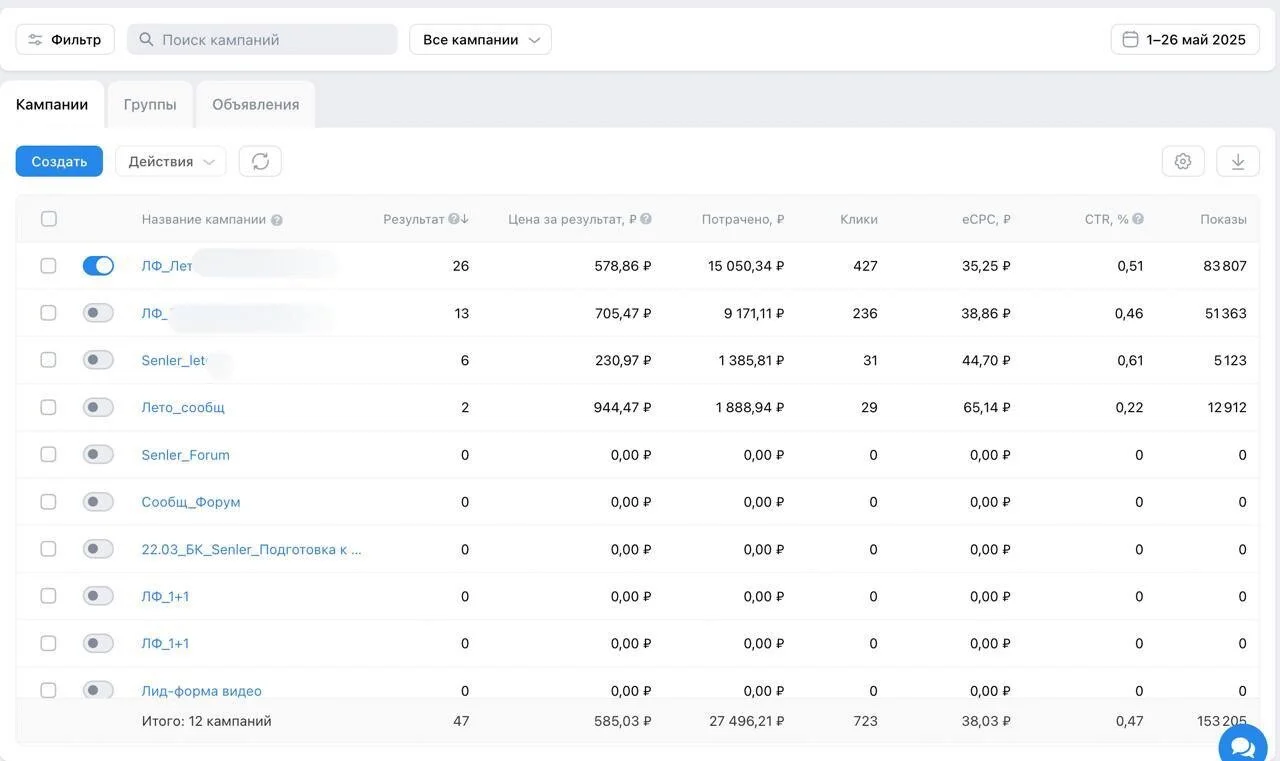
Task: Click the refresh icon next to Действия
Action: (260, 161)
